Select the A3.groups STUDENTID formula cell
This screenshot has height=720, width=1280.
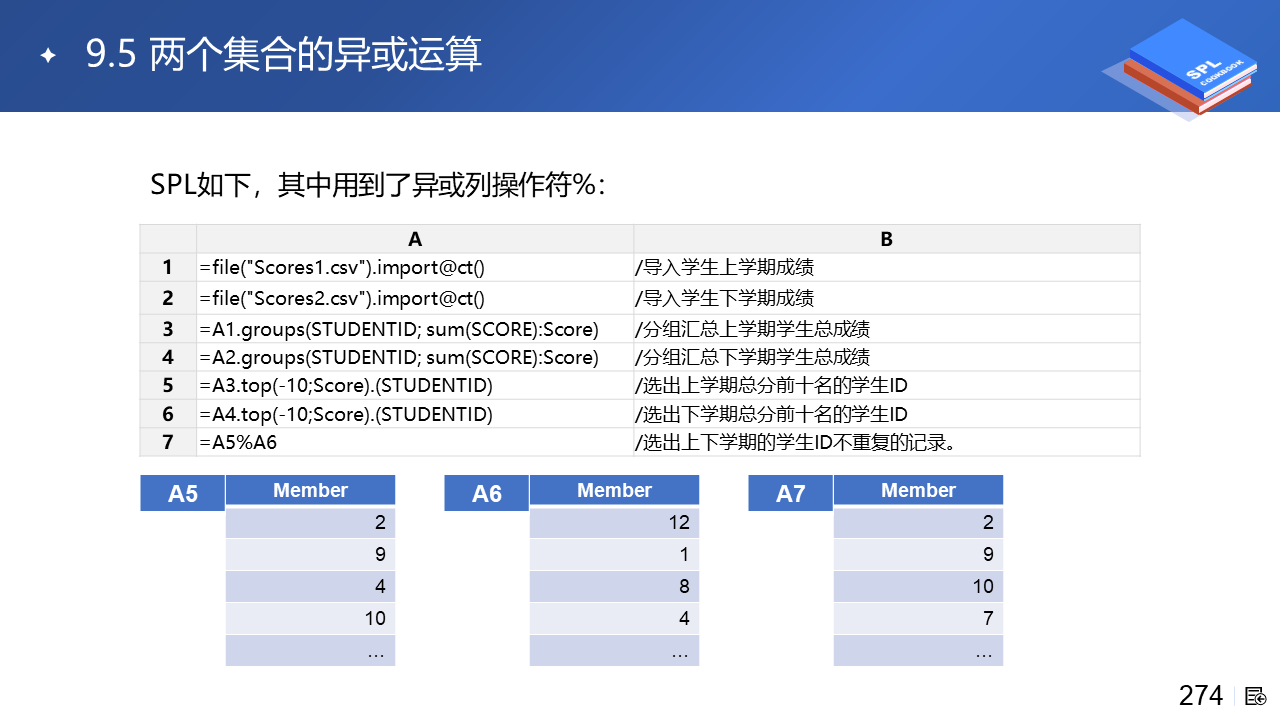click(415, 329)
